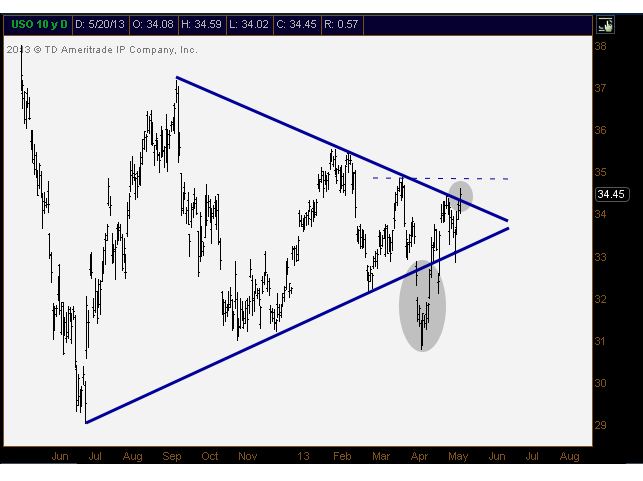Click the Mar time axis label
The image size is (643, 481).
(381, 456)
